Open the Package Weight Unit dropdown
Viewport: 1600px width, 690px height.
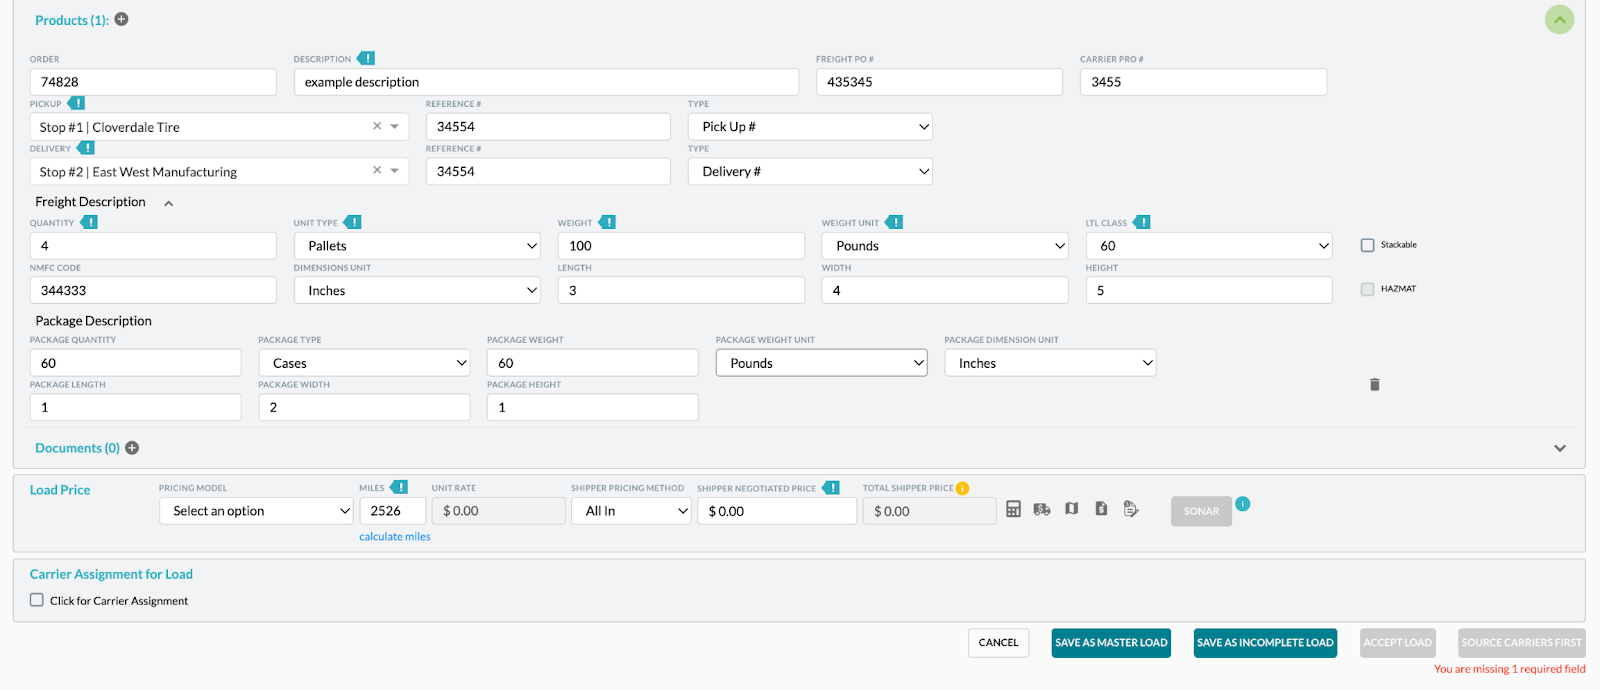click(x=822, y=363)
